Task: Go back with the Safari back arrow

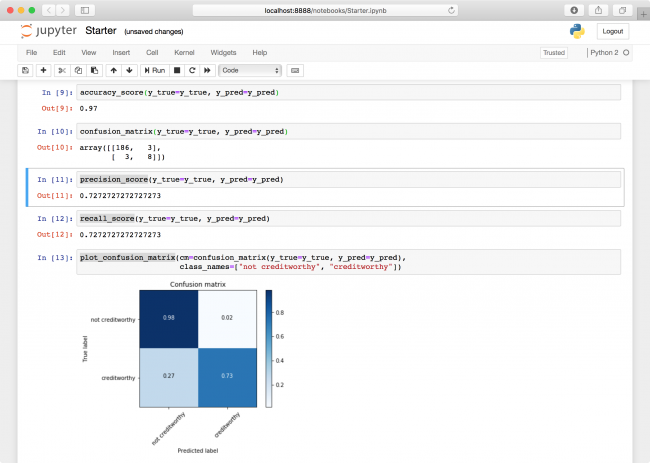Action: tap(49, 10)
